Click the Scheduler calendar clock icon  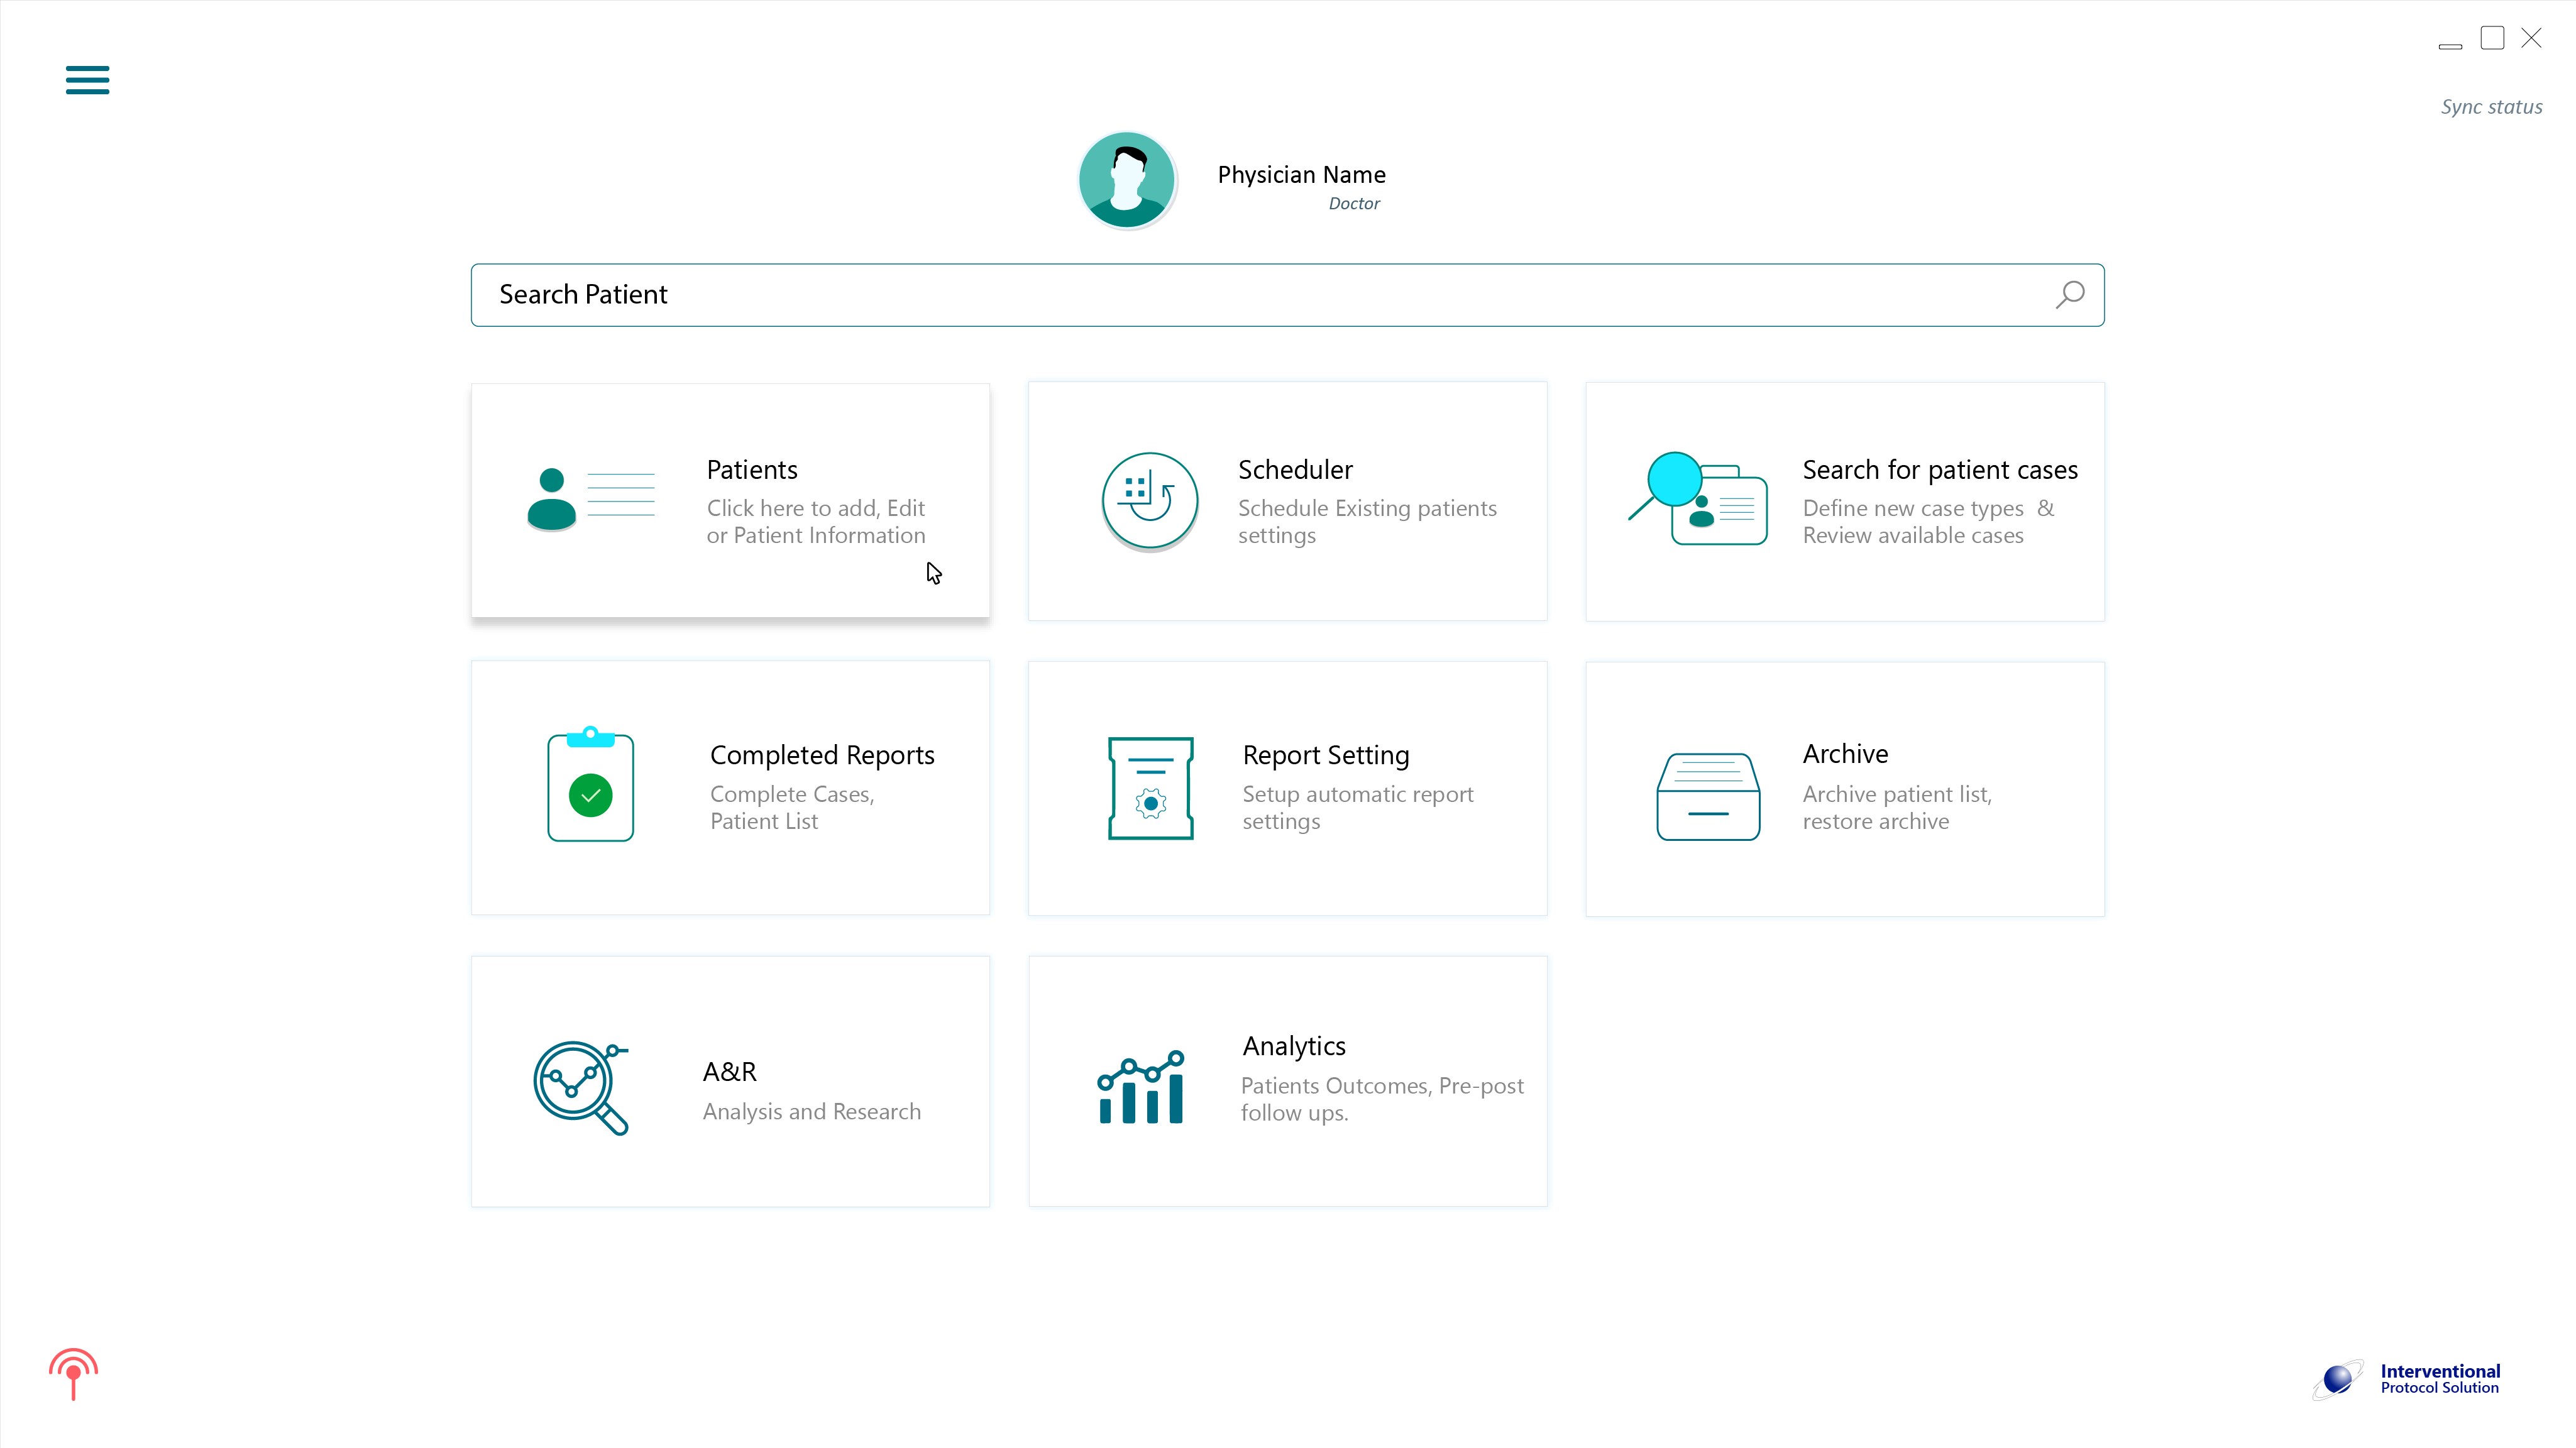1149,500
